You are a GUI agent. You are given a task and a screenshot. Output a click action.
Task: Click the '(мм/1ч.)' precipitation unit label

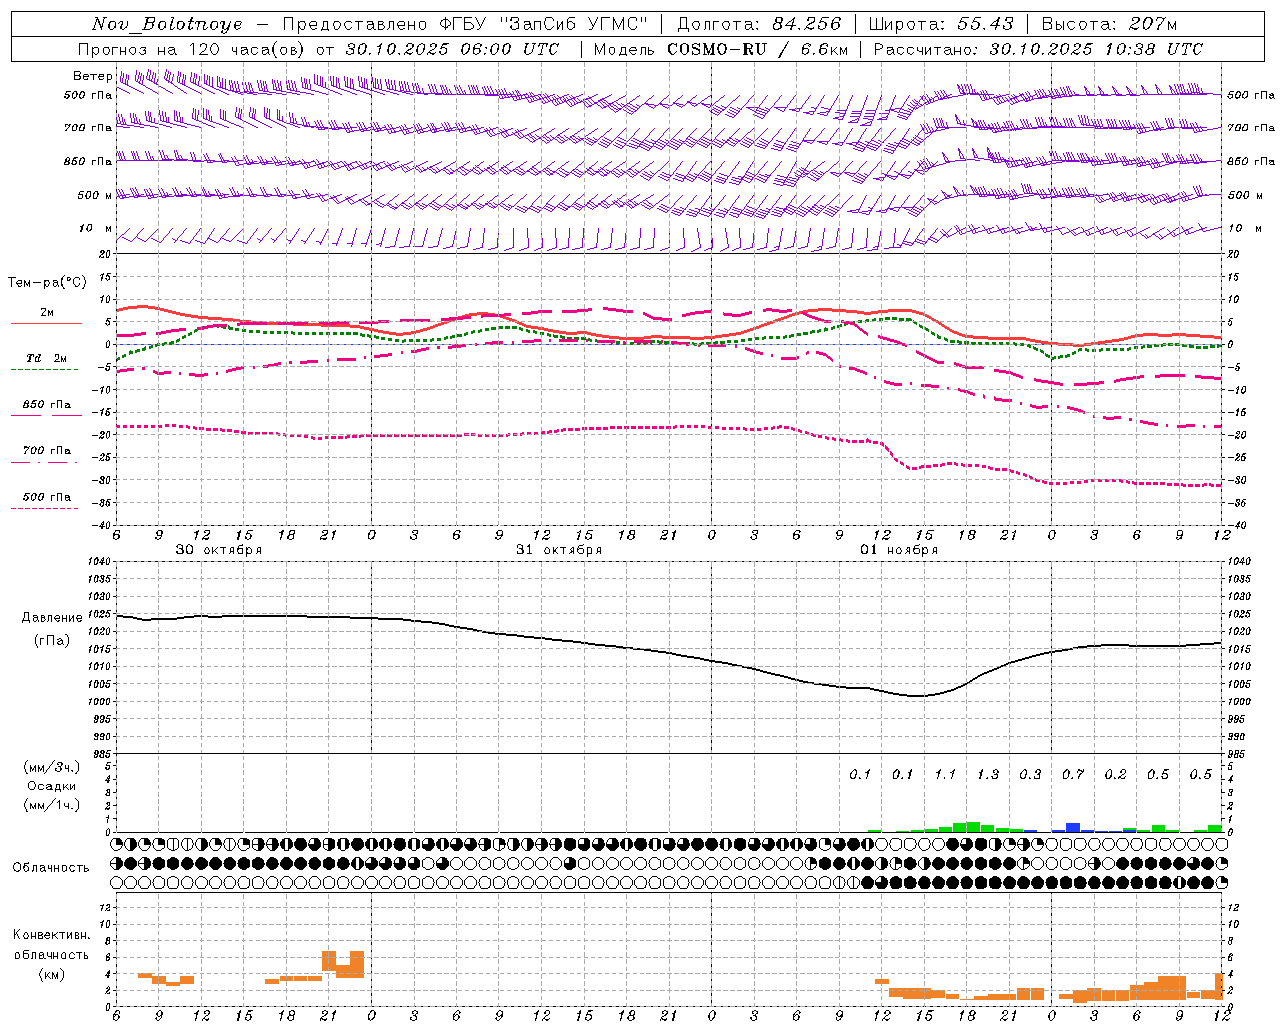coord(52,805)
